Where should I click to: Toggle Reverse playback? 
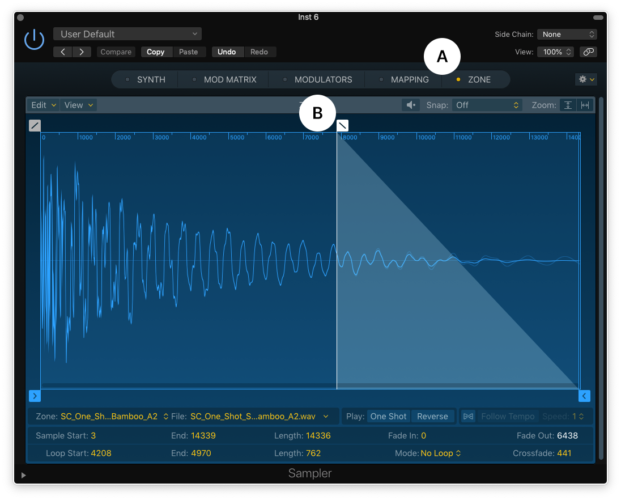432,416
